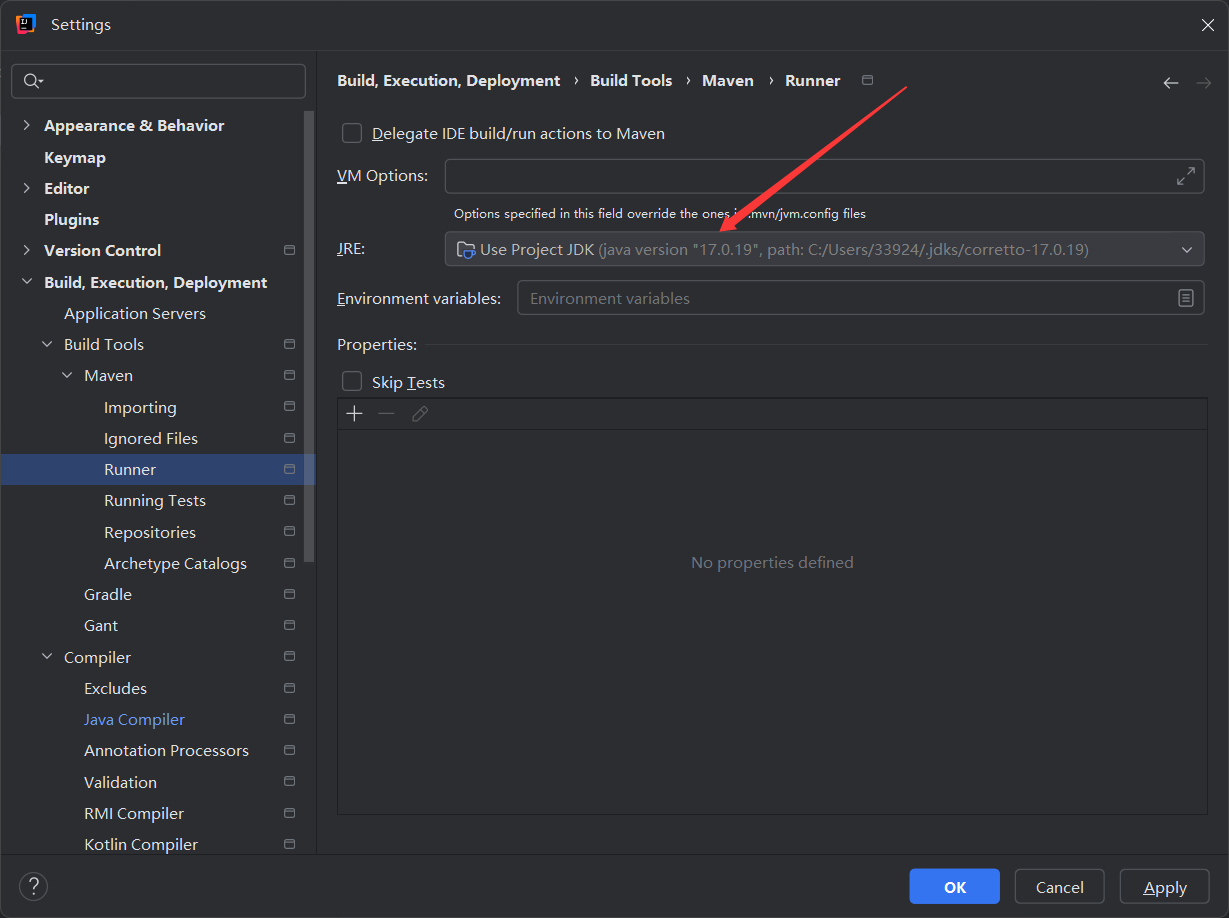The height and width of the screenshot is (918, 1229).
Task: Enable Delegate IDE build/run actions to Maven
Action: tap(352, 133)
